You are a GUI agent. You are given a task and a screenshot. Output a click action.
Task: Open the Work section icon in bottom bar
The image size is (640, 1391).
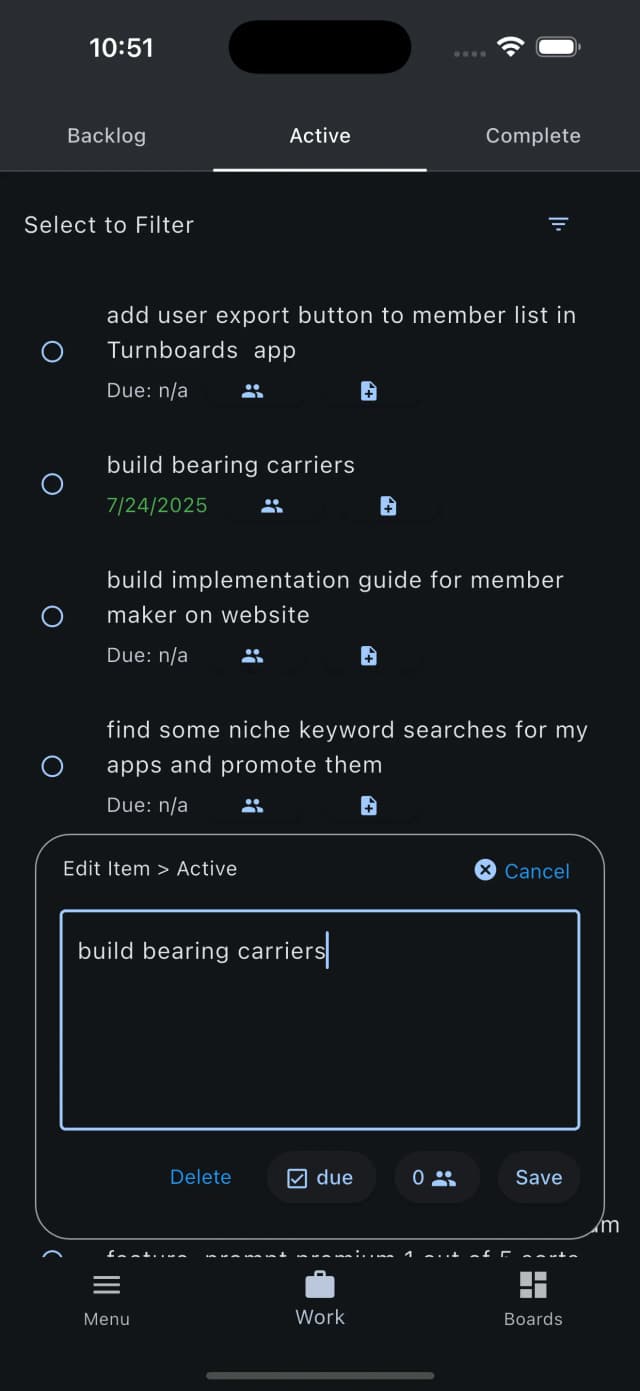coord(320,1285)
